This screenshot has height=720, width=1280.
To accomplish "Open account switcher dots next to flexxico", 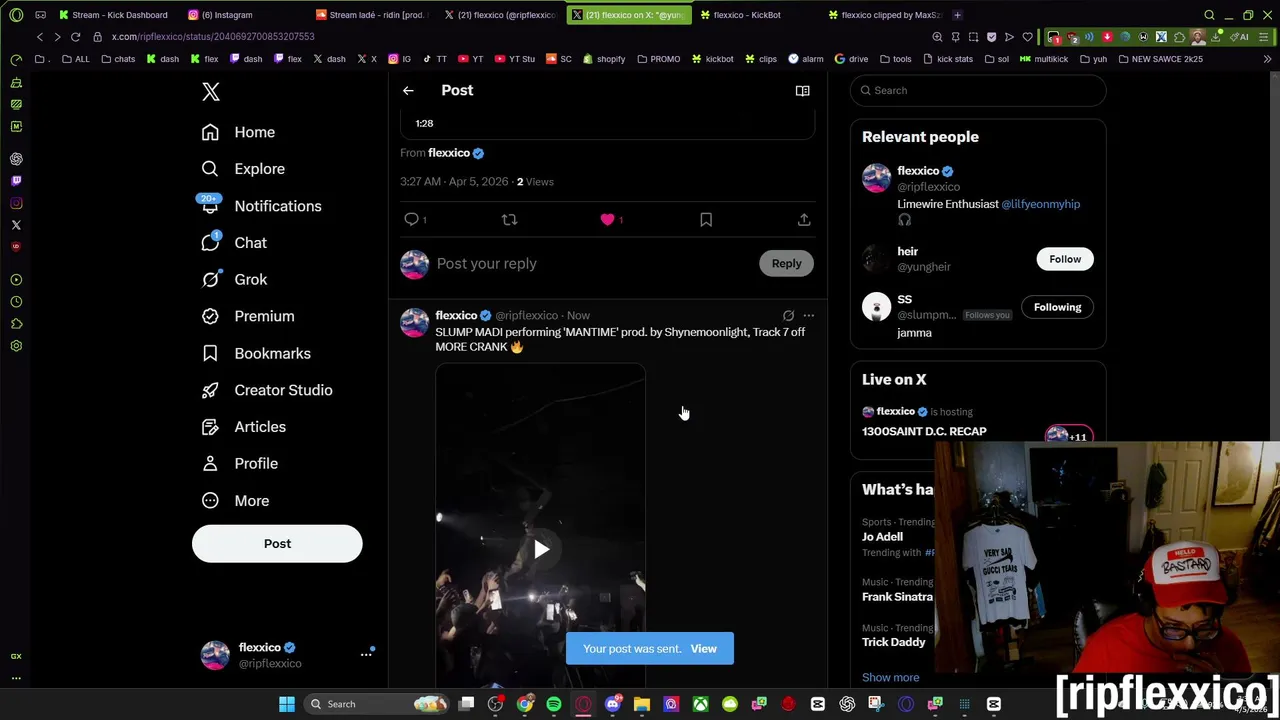I will tap(366, 654).
